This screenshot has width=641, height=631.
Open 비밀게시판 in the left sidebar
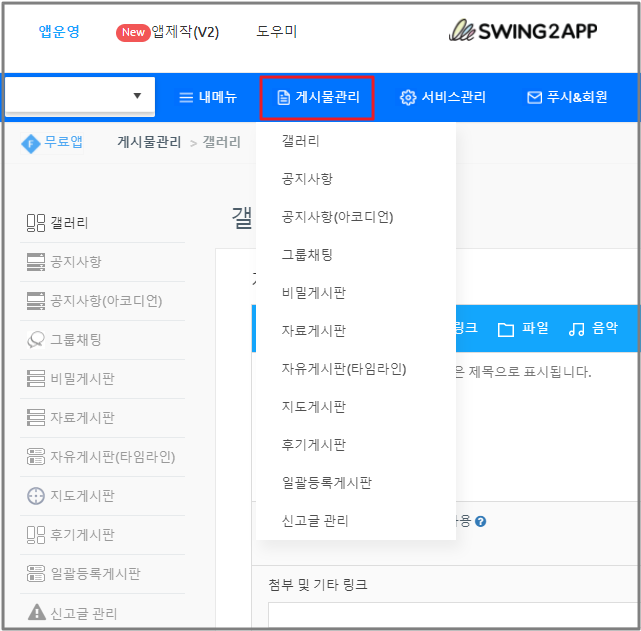82,379
